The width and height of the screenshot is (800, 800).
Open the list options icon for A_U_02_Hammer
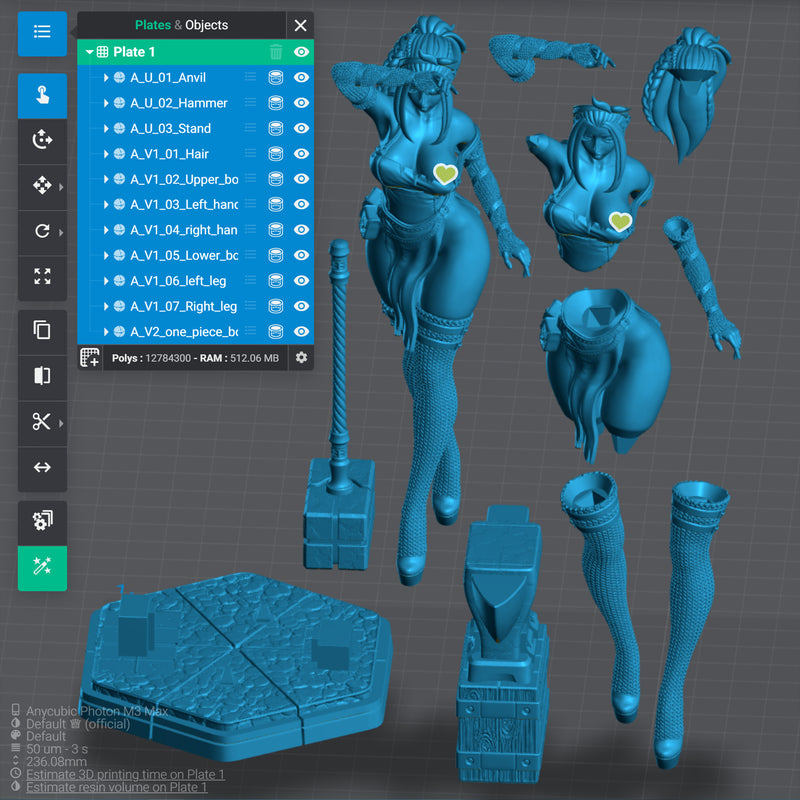[250, 103]
